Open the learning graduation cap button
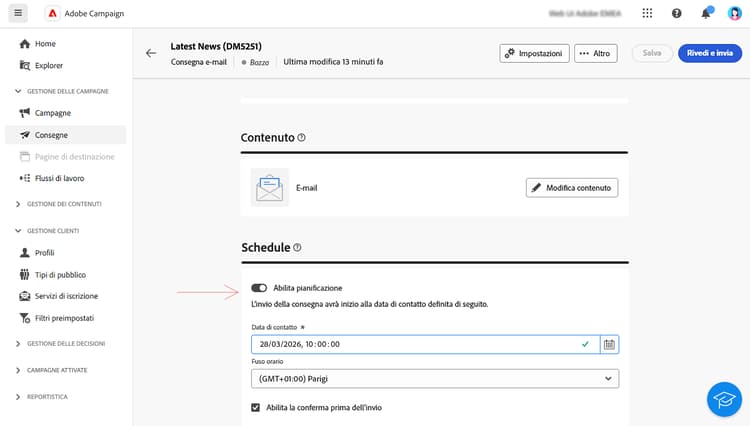Screen dimensions: 750x426 coord(724,399)
